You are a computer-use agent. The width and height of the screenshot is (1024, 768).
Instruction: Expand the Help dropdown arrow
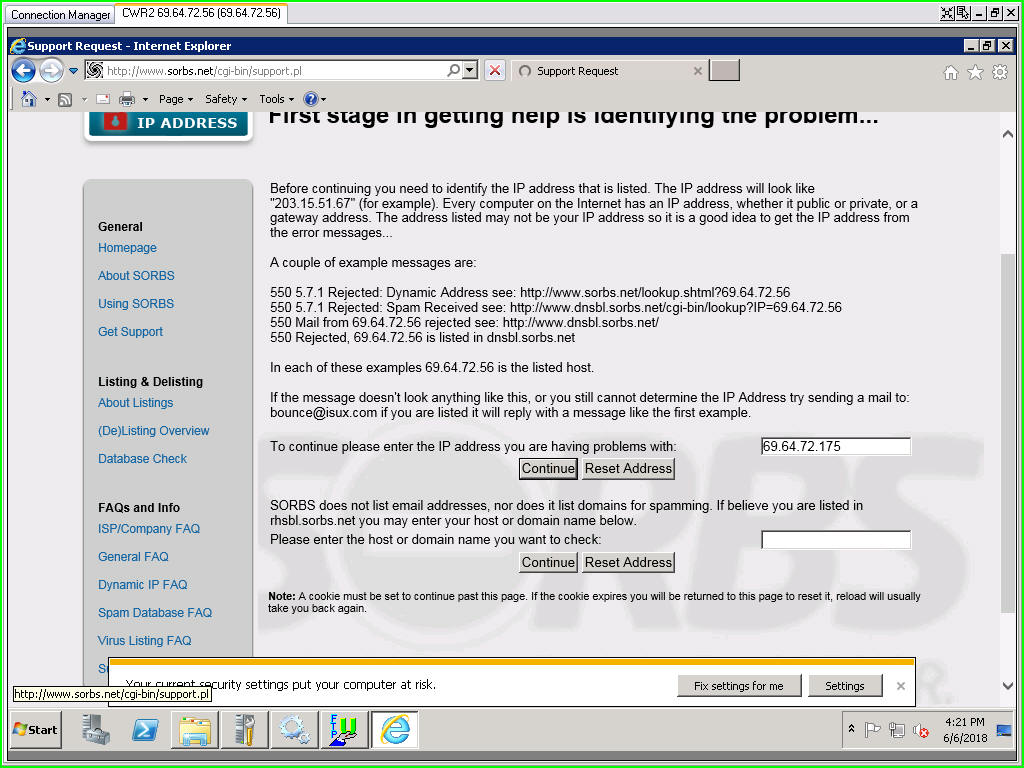(323, 99)
